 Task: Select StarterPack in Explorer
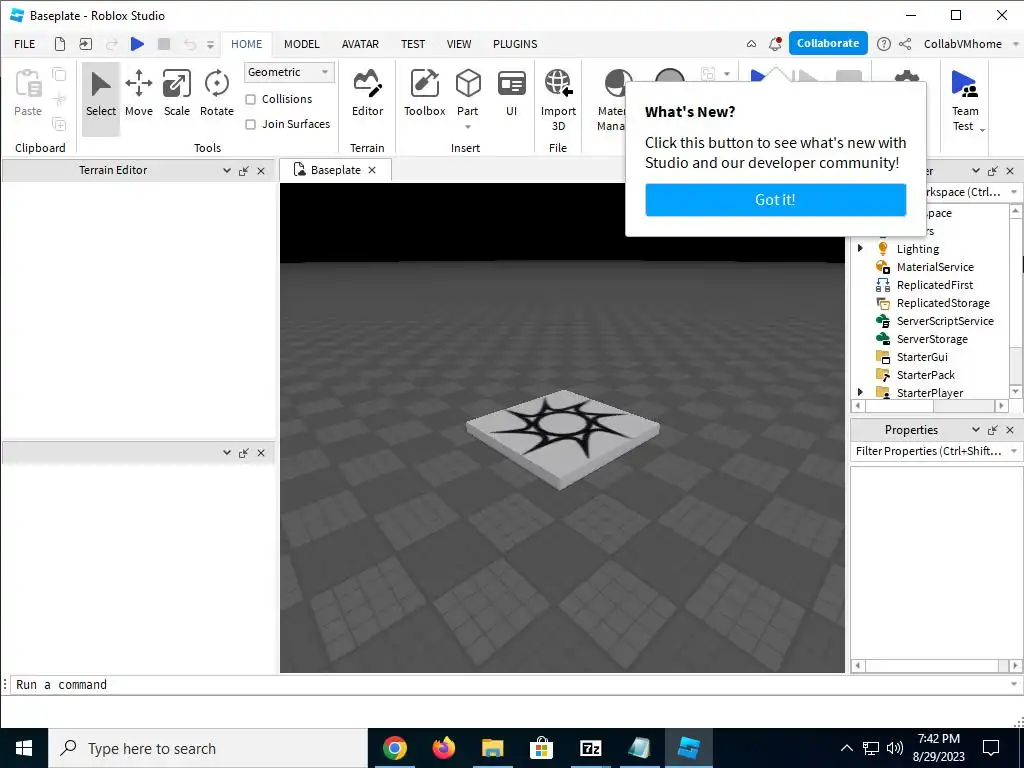click(925, 375)
